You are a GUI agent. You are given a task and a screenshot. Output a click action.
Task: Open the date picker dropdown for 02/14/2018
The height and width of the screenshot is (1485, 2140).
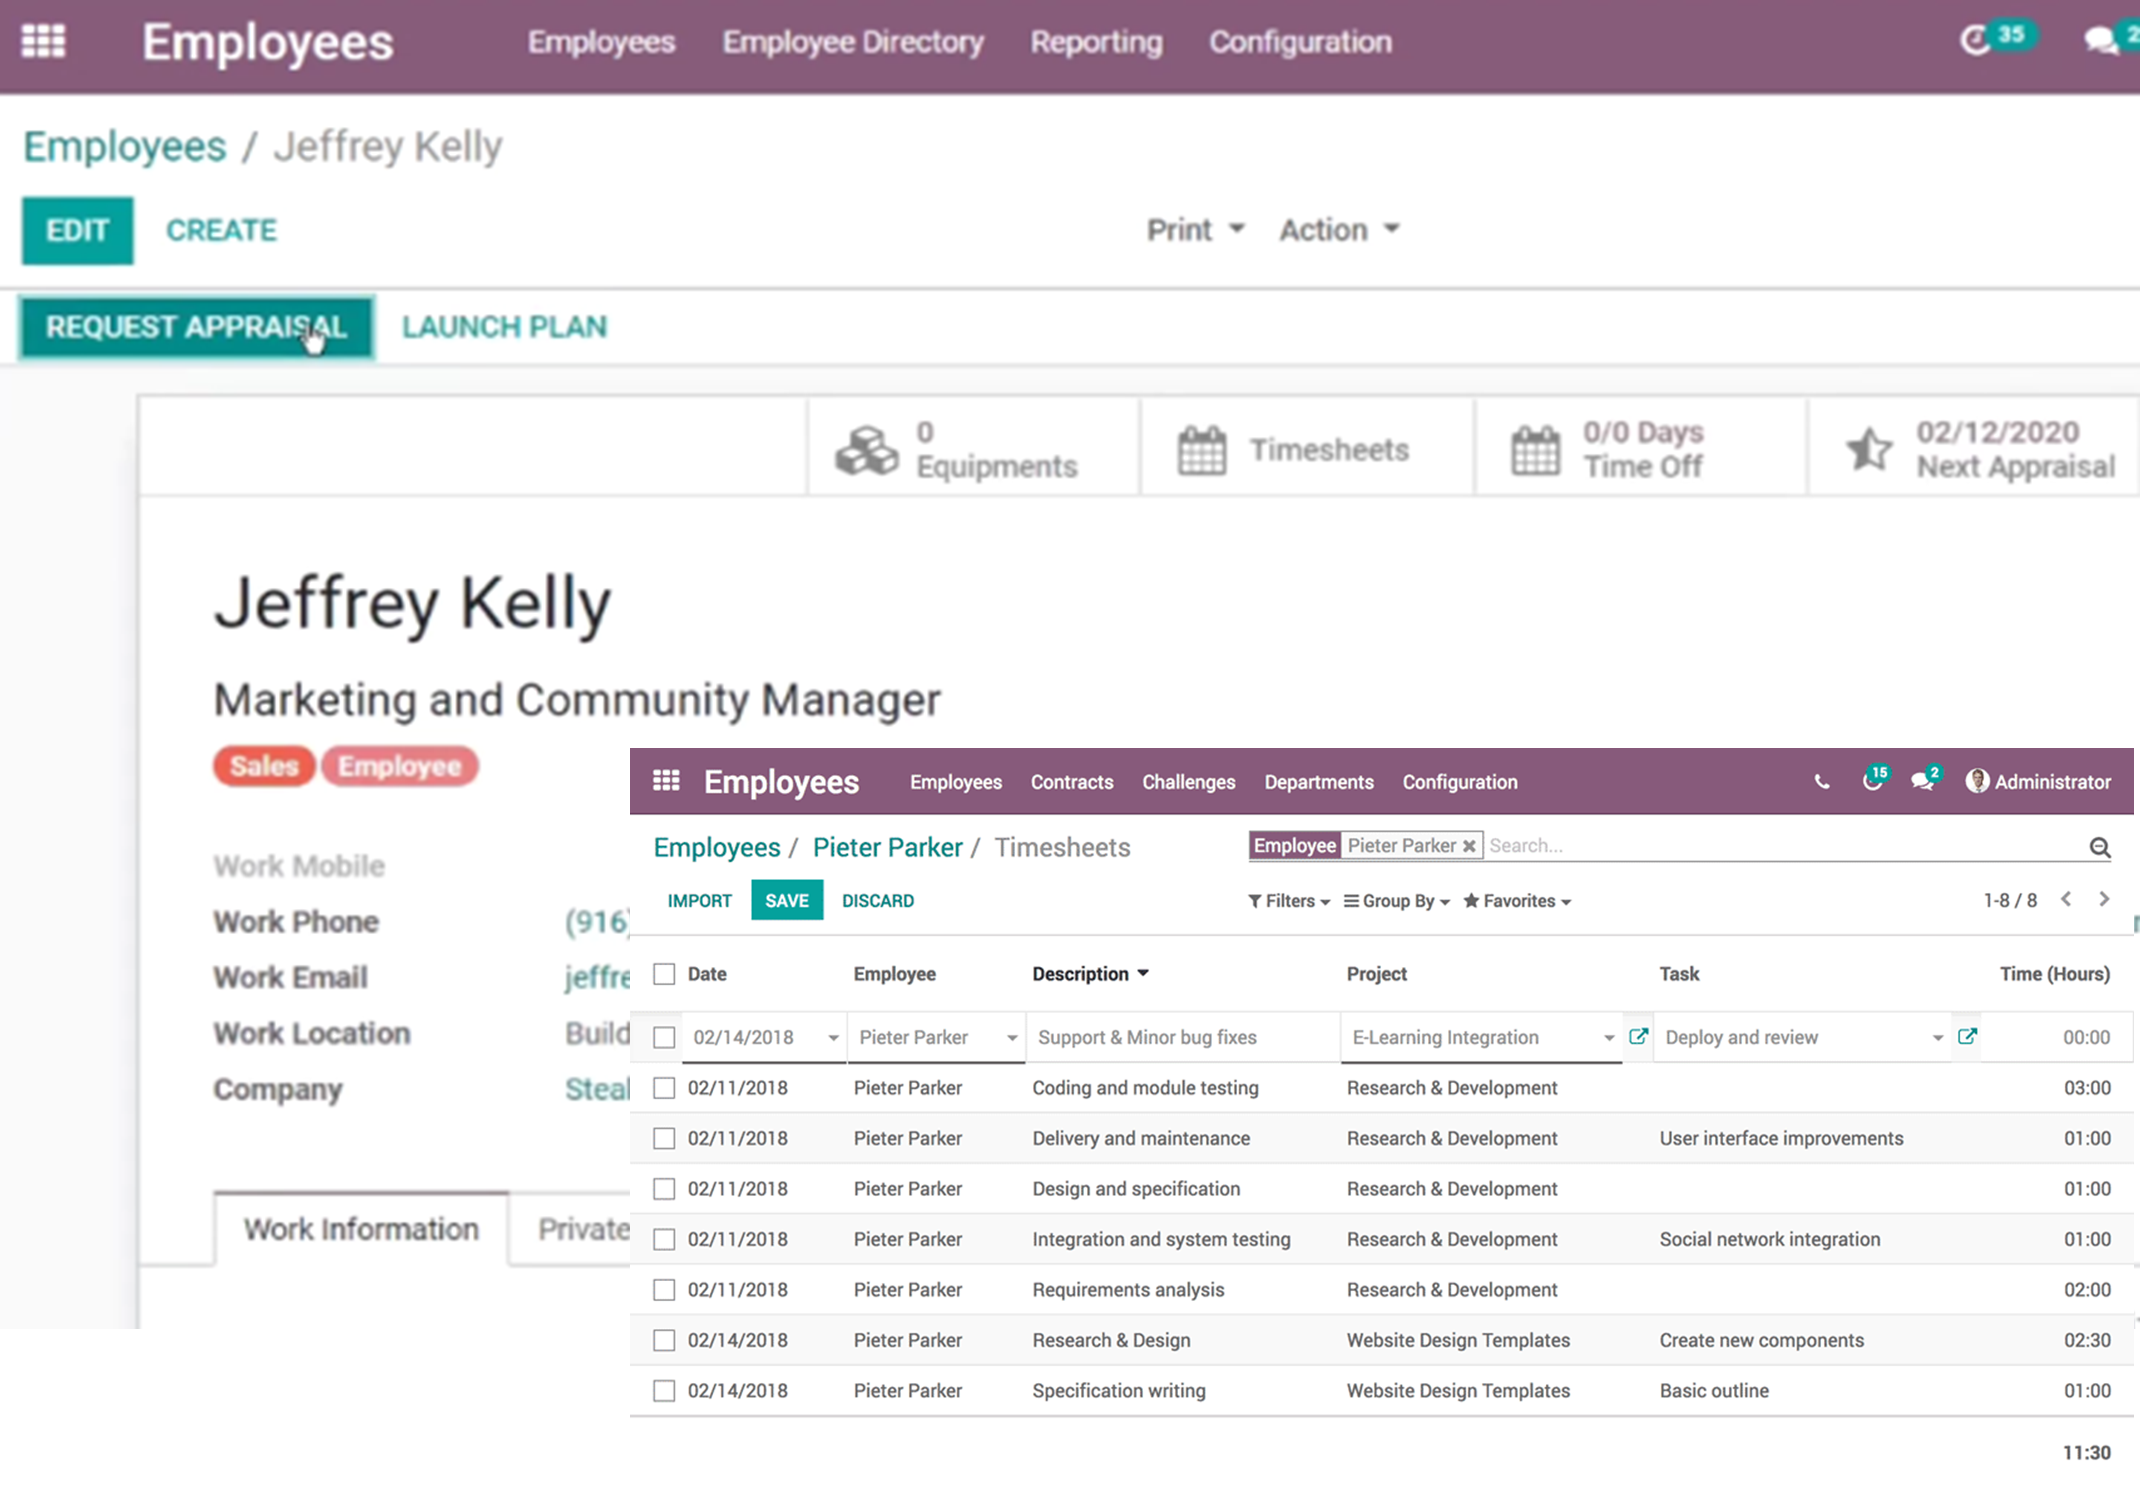tap(832, 1038)
